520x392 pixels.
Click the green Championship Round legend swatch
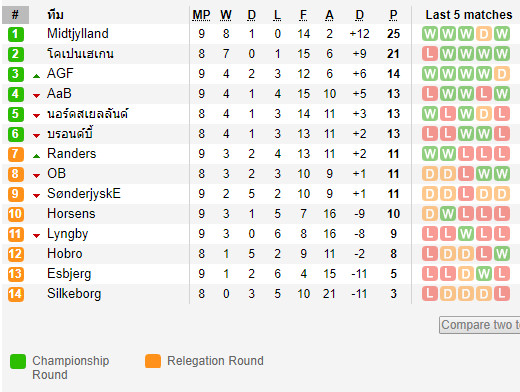tap(18, 361)
